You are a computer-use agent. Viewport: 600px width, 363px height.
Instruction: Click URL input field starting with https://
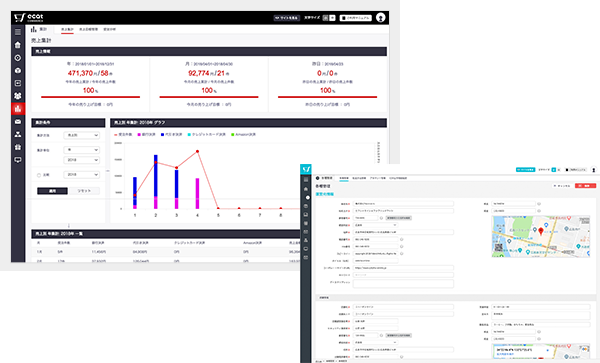tap(403, 268)
